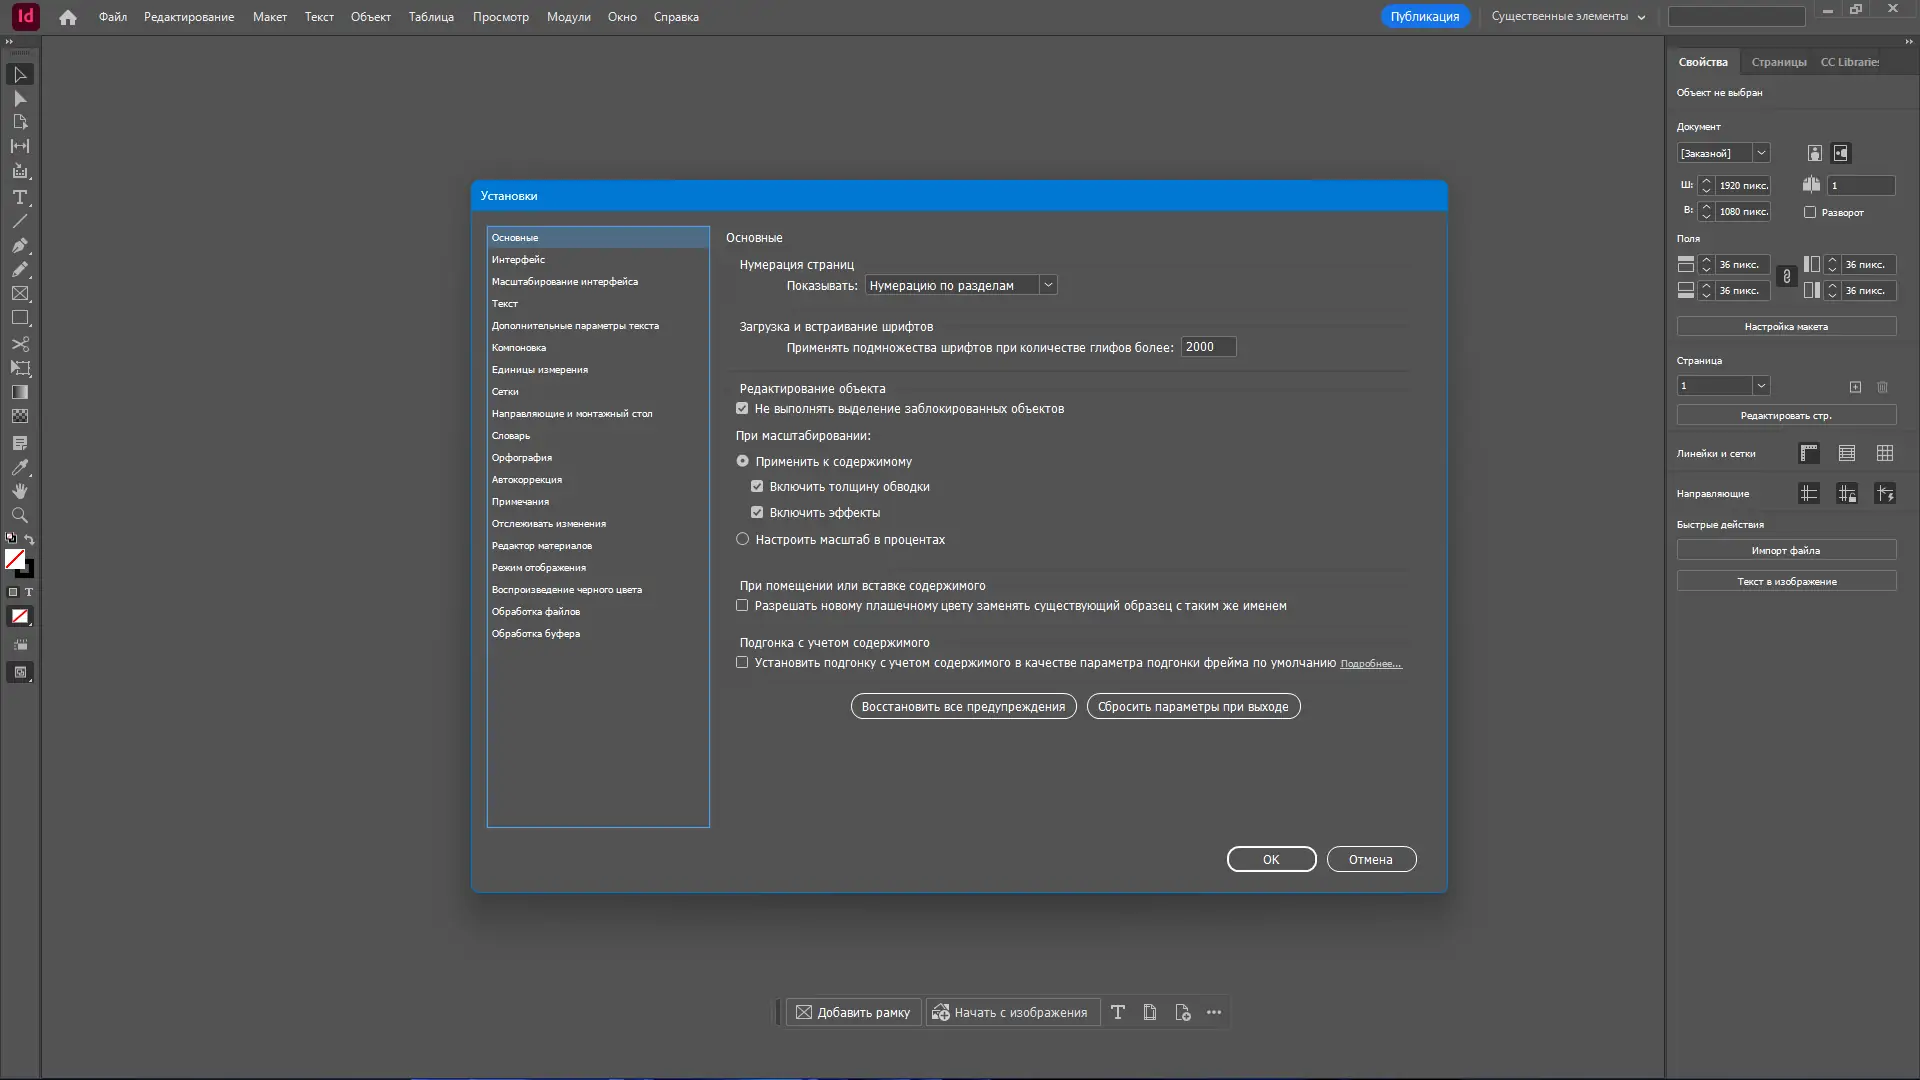Click the 'Отмена' button

coord(1370,859)
